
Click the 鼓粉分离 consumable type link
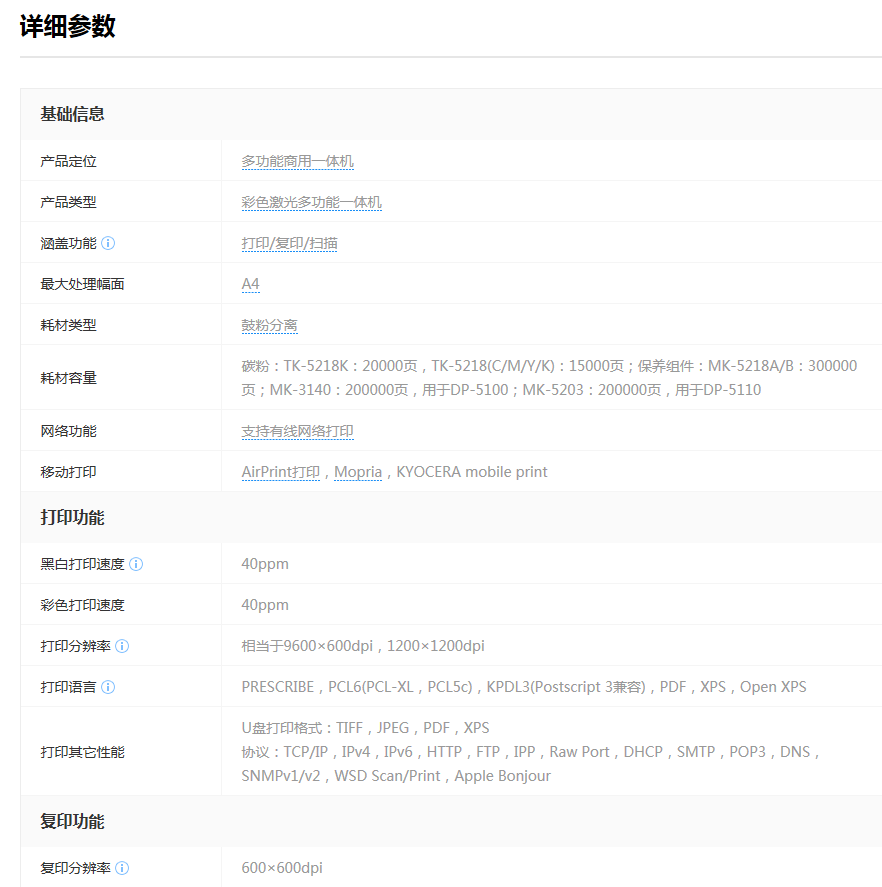269,325
